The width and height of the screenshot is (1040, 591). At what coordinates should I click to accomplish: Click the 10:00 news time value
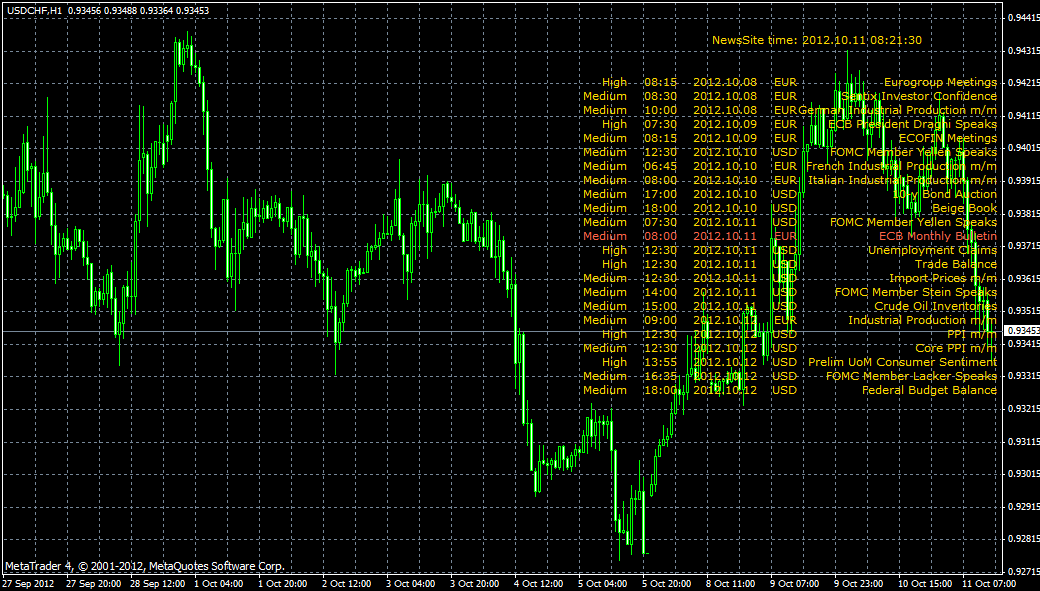coord(661,110)
